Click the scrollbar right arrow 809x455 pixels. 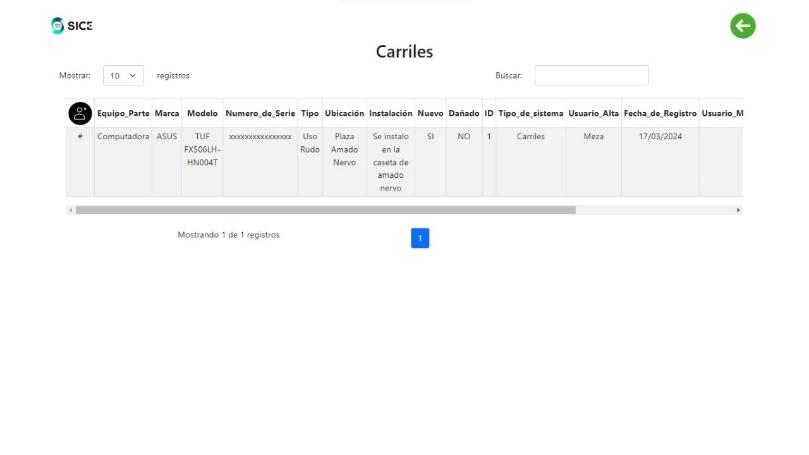[738, 210]
